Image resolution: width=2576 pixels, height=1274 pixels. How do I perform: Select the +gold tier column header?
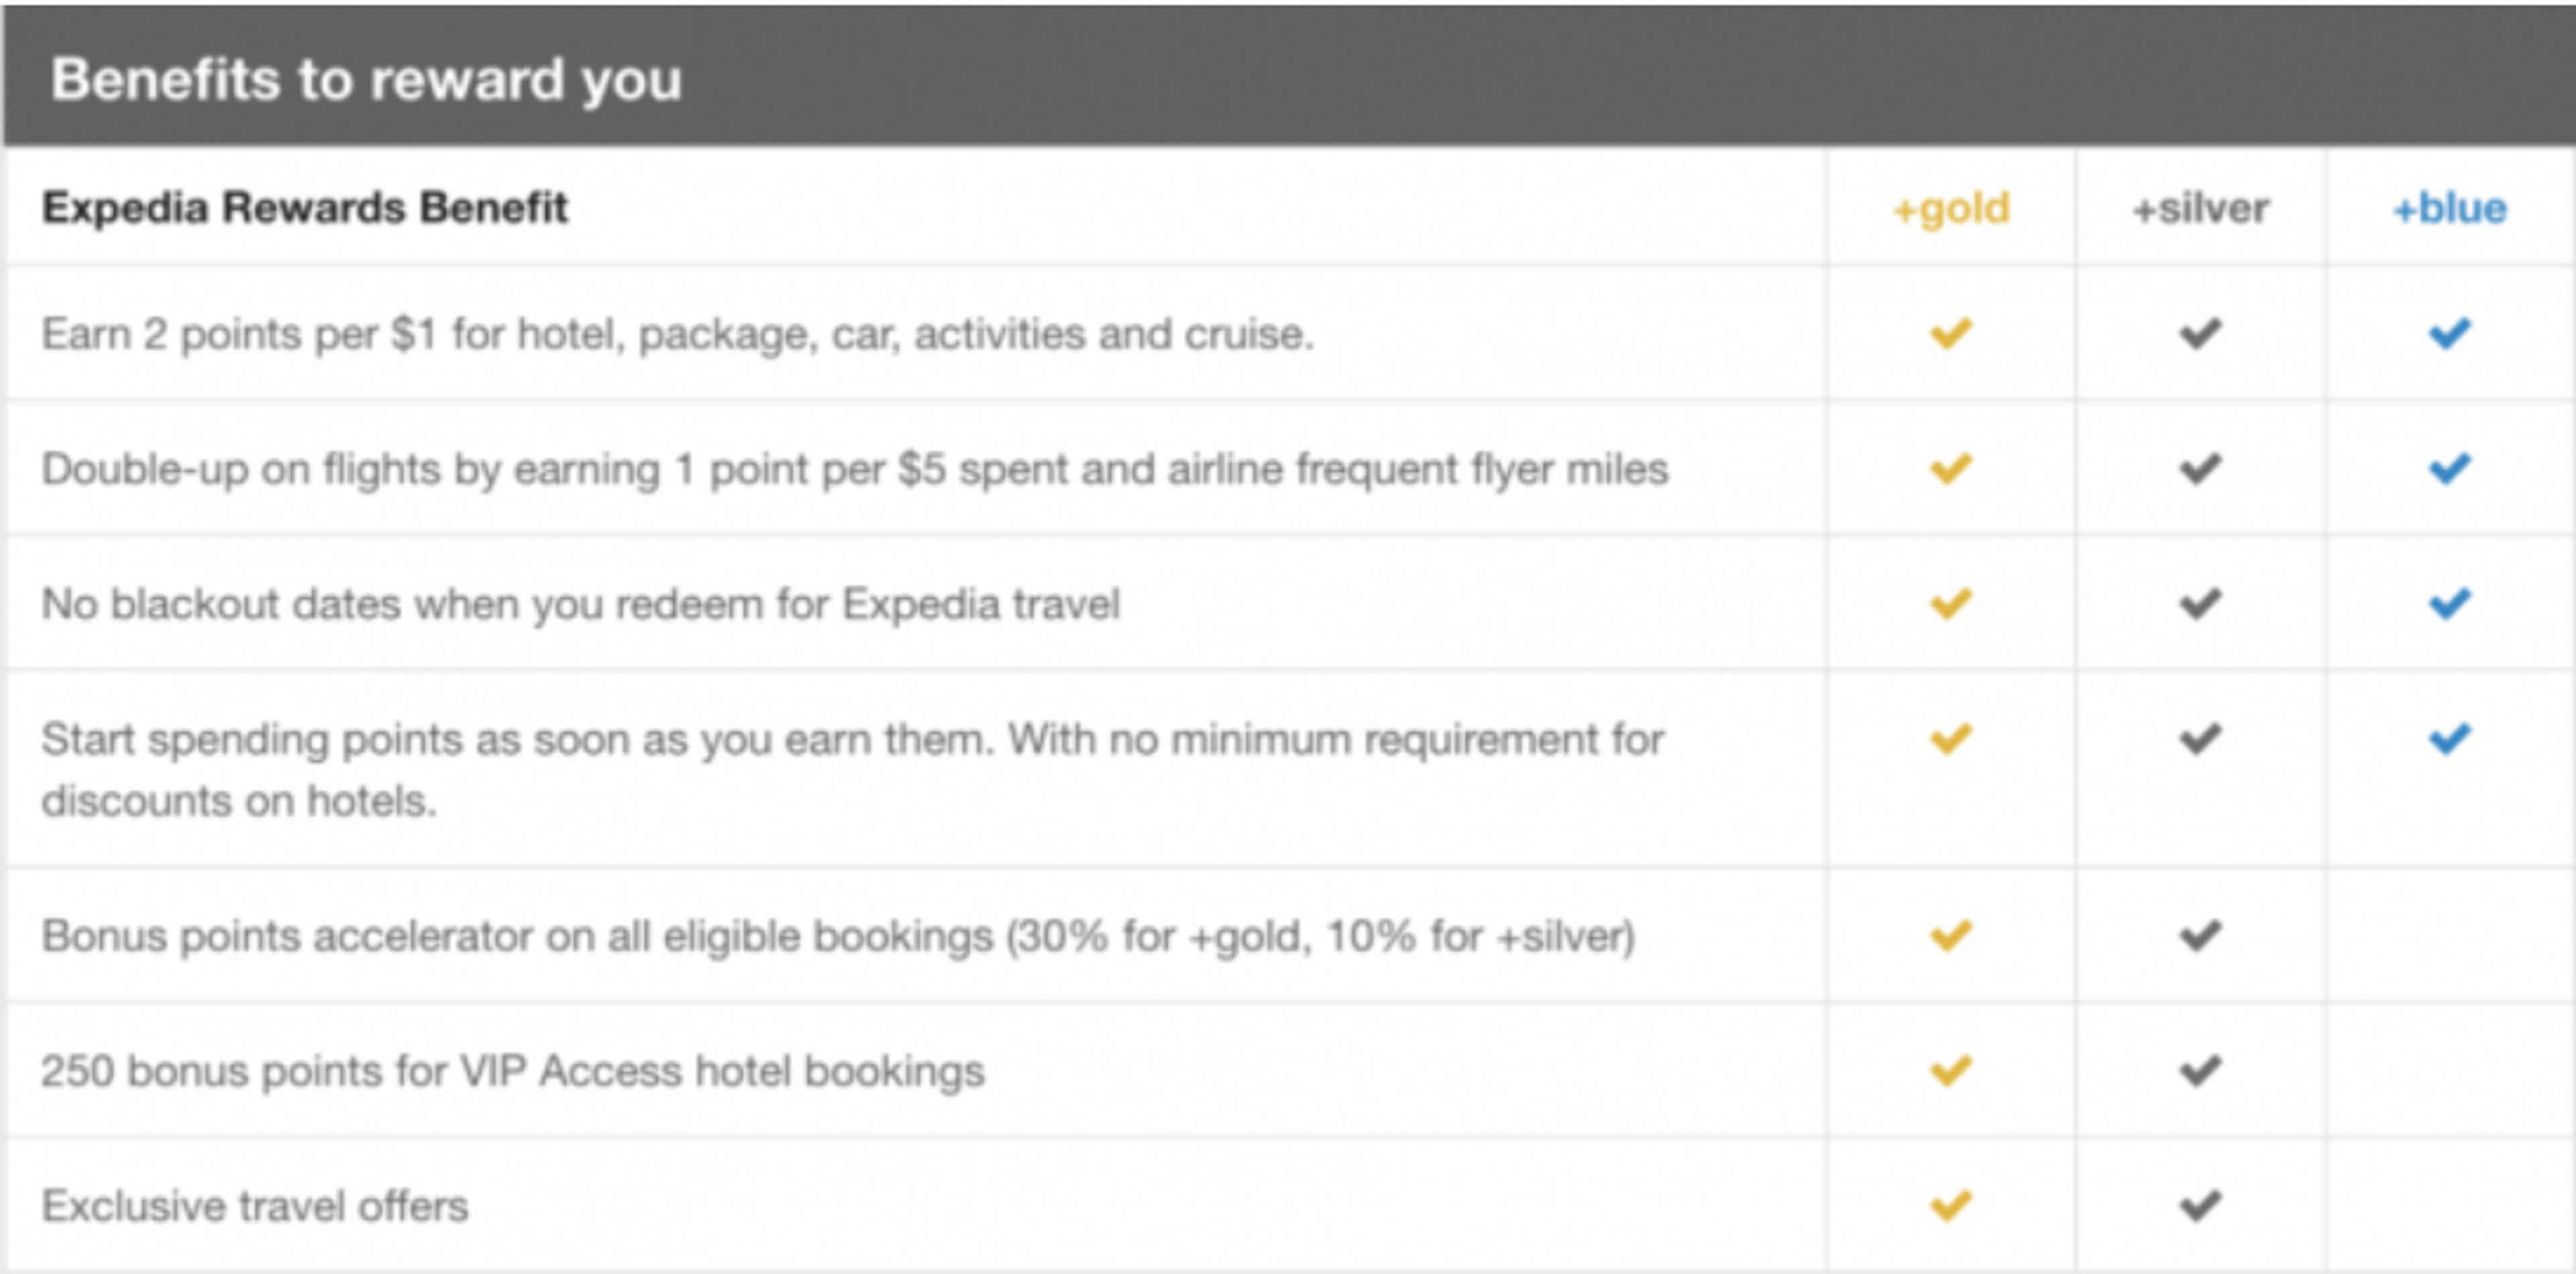[1951, 208]
